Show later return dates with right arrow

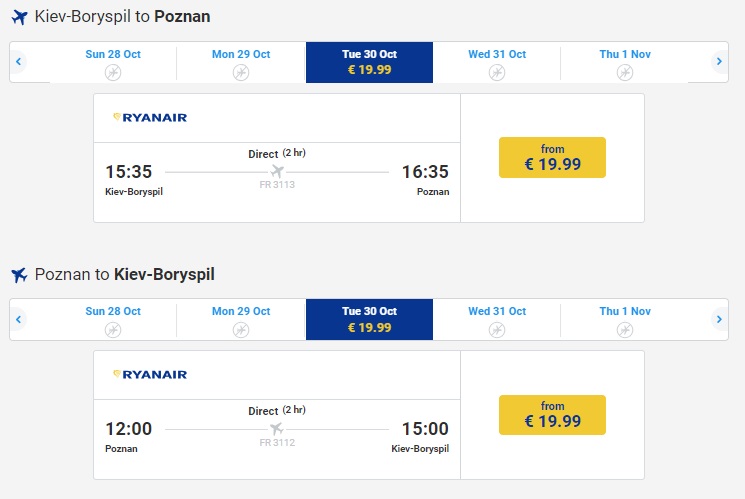tap(719, 319)
